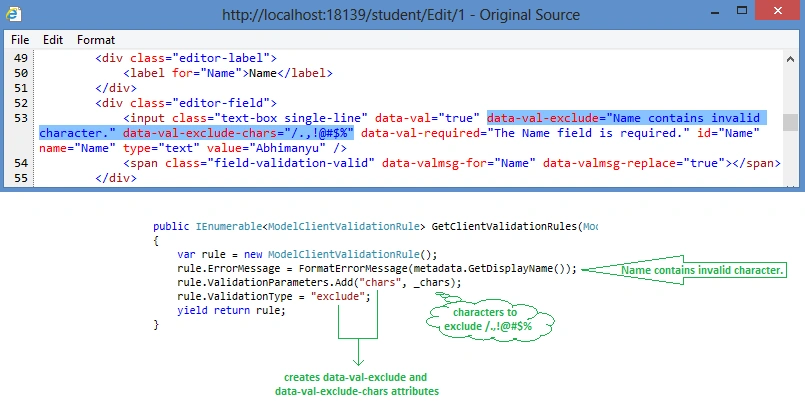
Task: Close the Original Source window
Action: pos(778,10)
